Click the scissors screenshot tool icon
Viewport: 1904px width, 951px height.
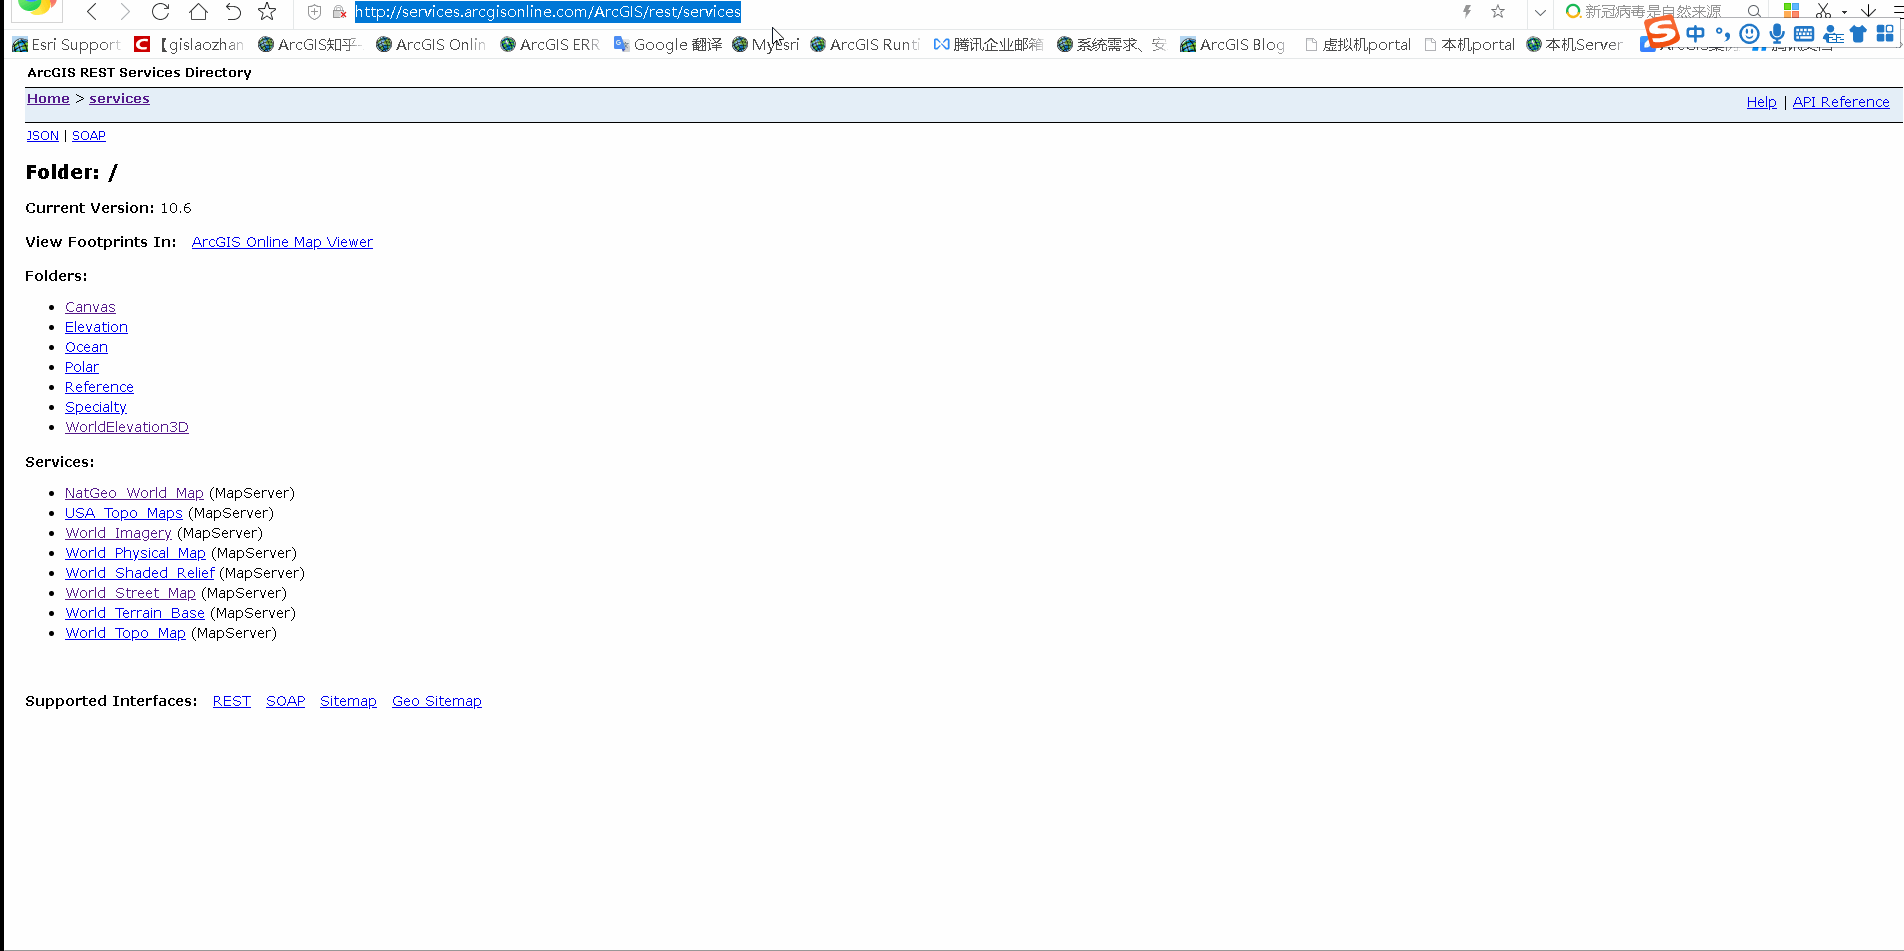(x=1824, y=11)
